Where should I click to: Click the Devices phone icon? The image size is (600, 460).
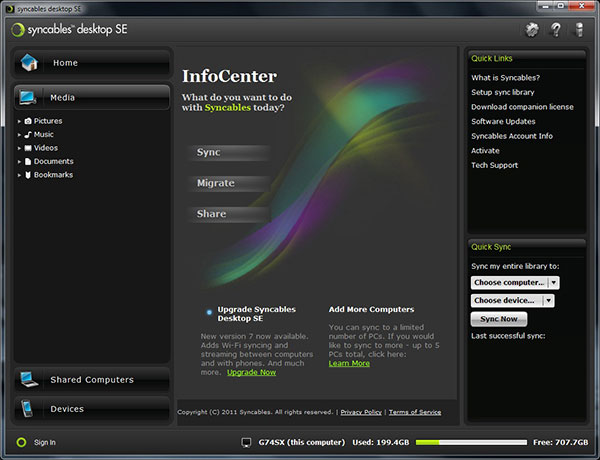27,408
